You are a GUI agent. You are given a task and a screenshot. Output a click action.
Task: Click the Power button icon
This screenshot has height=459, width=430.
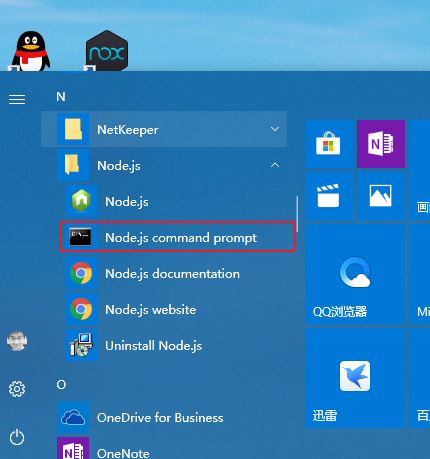click(17, 437)
